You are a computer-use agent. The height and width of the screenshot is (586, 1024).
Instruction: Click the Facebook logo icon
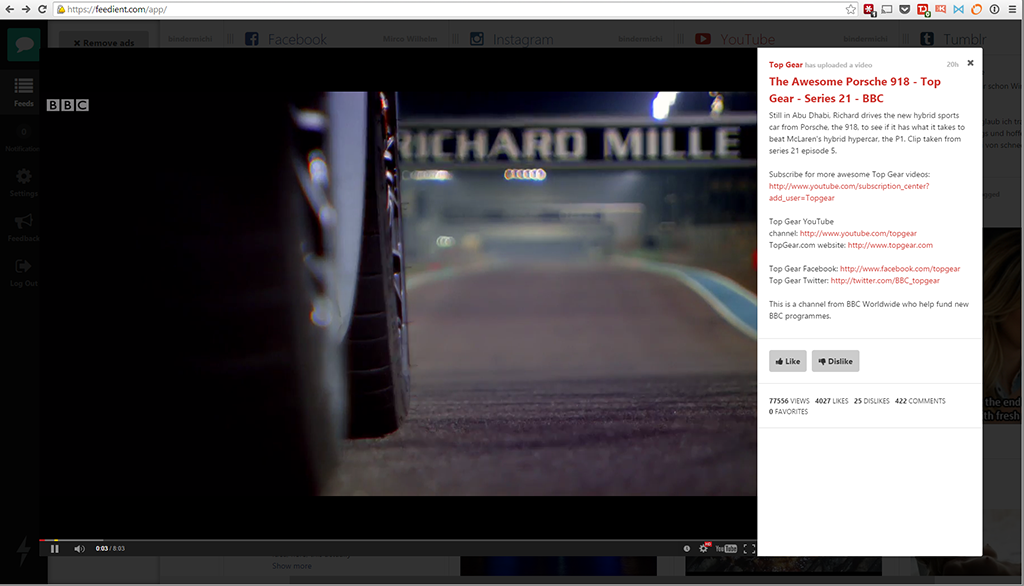coord(251,39)
